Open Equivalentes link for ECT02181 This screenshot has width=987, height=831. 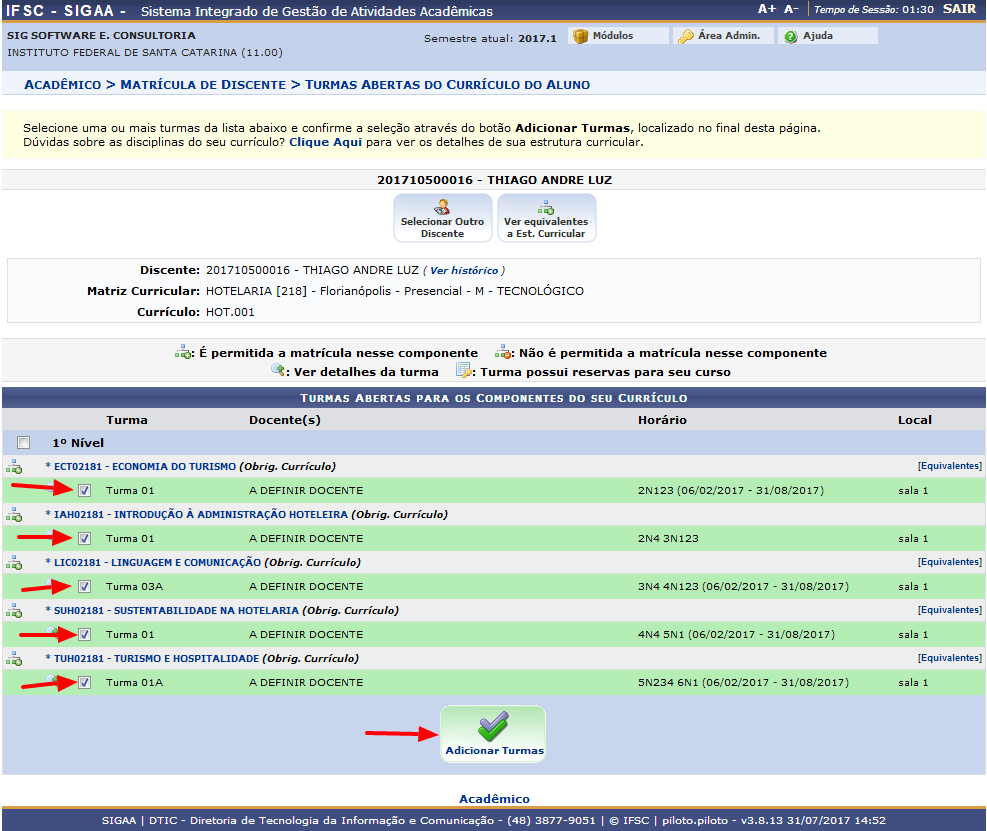click(x=949, y=466)
